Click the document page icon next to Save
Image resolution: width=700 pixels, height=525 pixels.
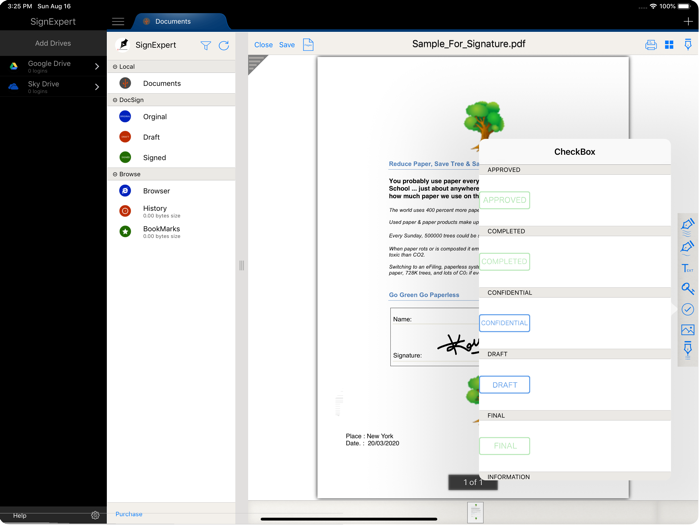[308, 45]
